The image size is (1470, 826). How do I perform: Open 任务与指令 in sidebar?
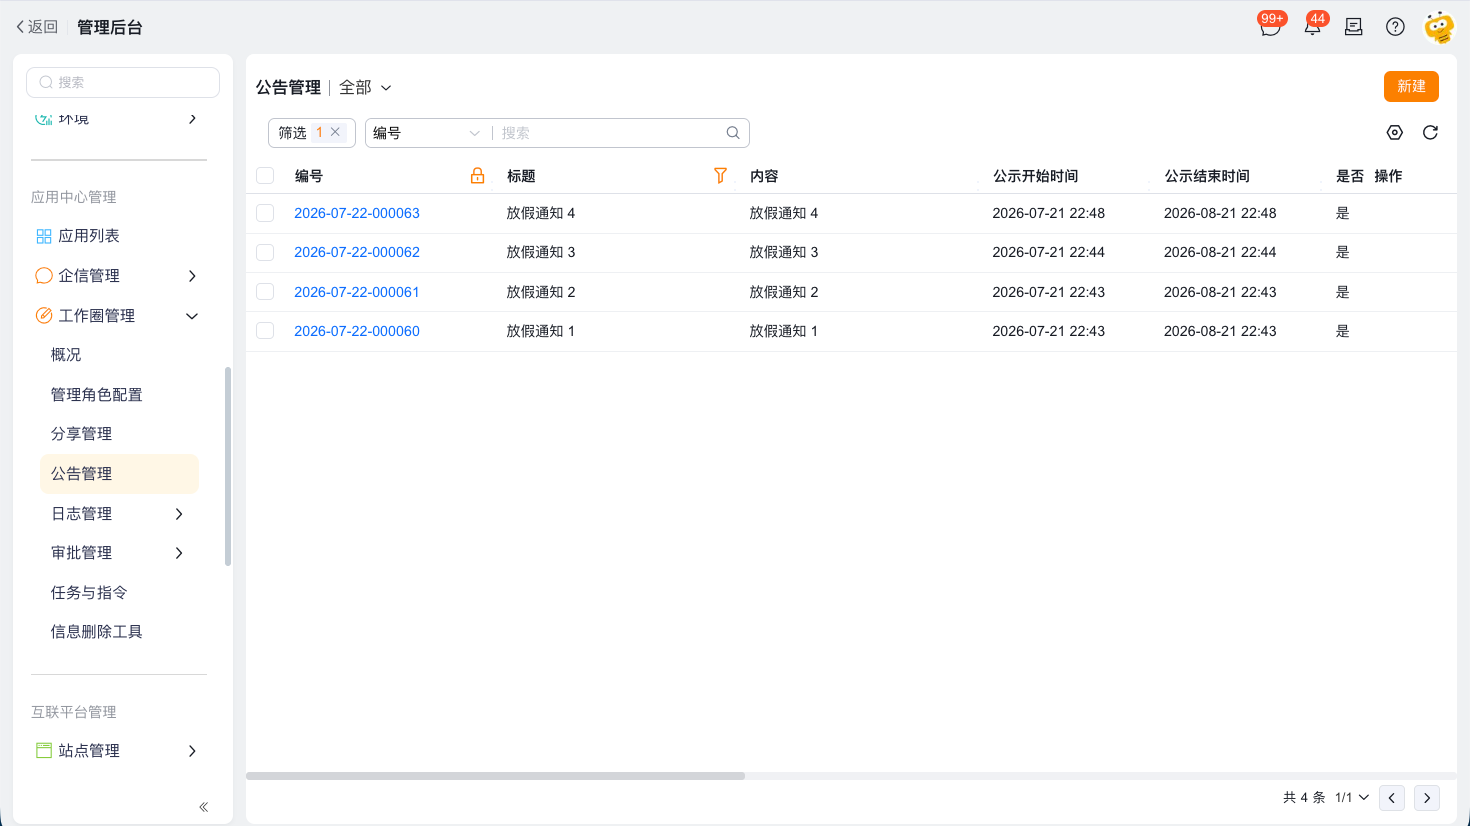(x=89, y=593)
